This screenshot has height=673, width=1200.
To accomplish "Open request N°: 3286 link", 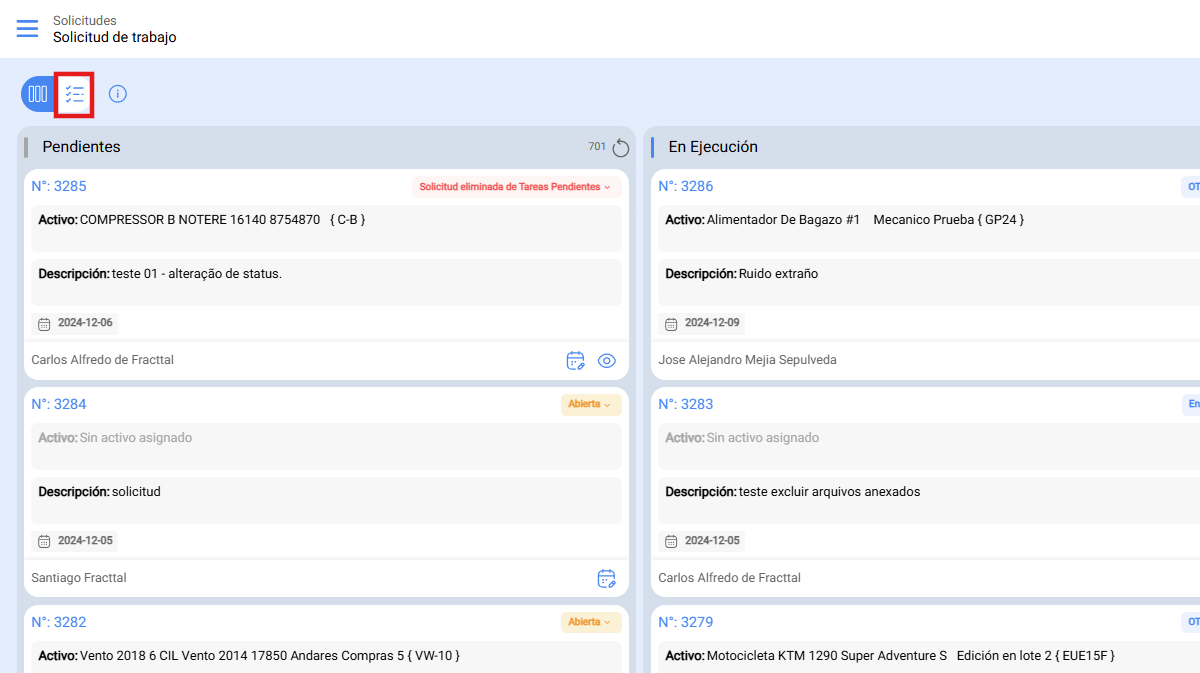I will tap(686, 186).
